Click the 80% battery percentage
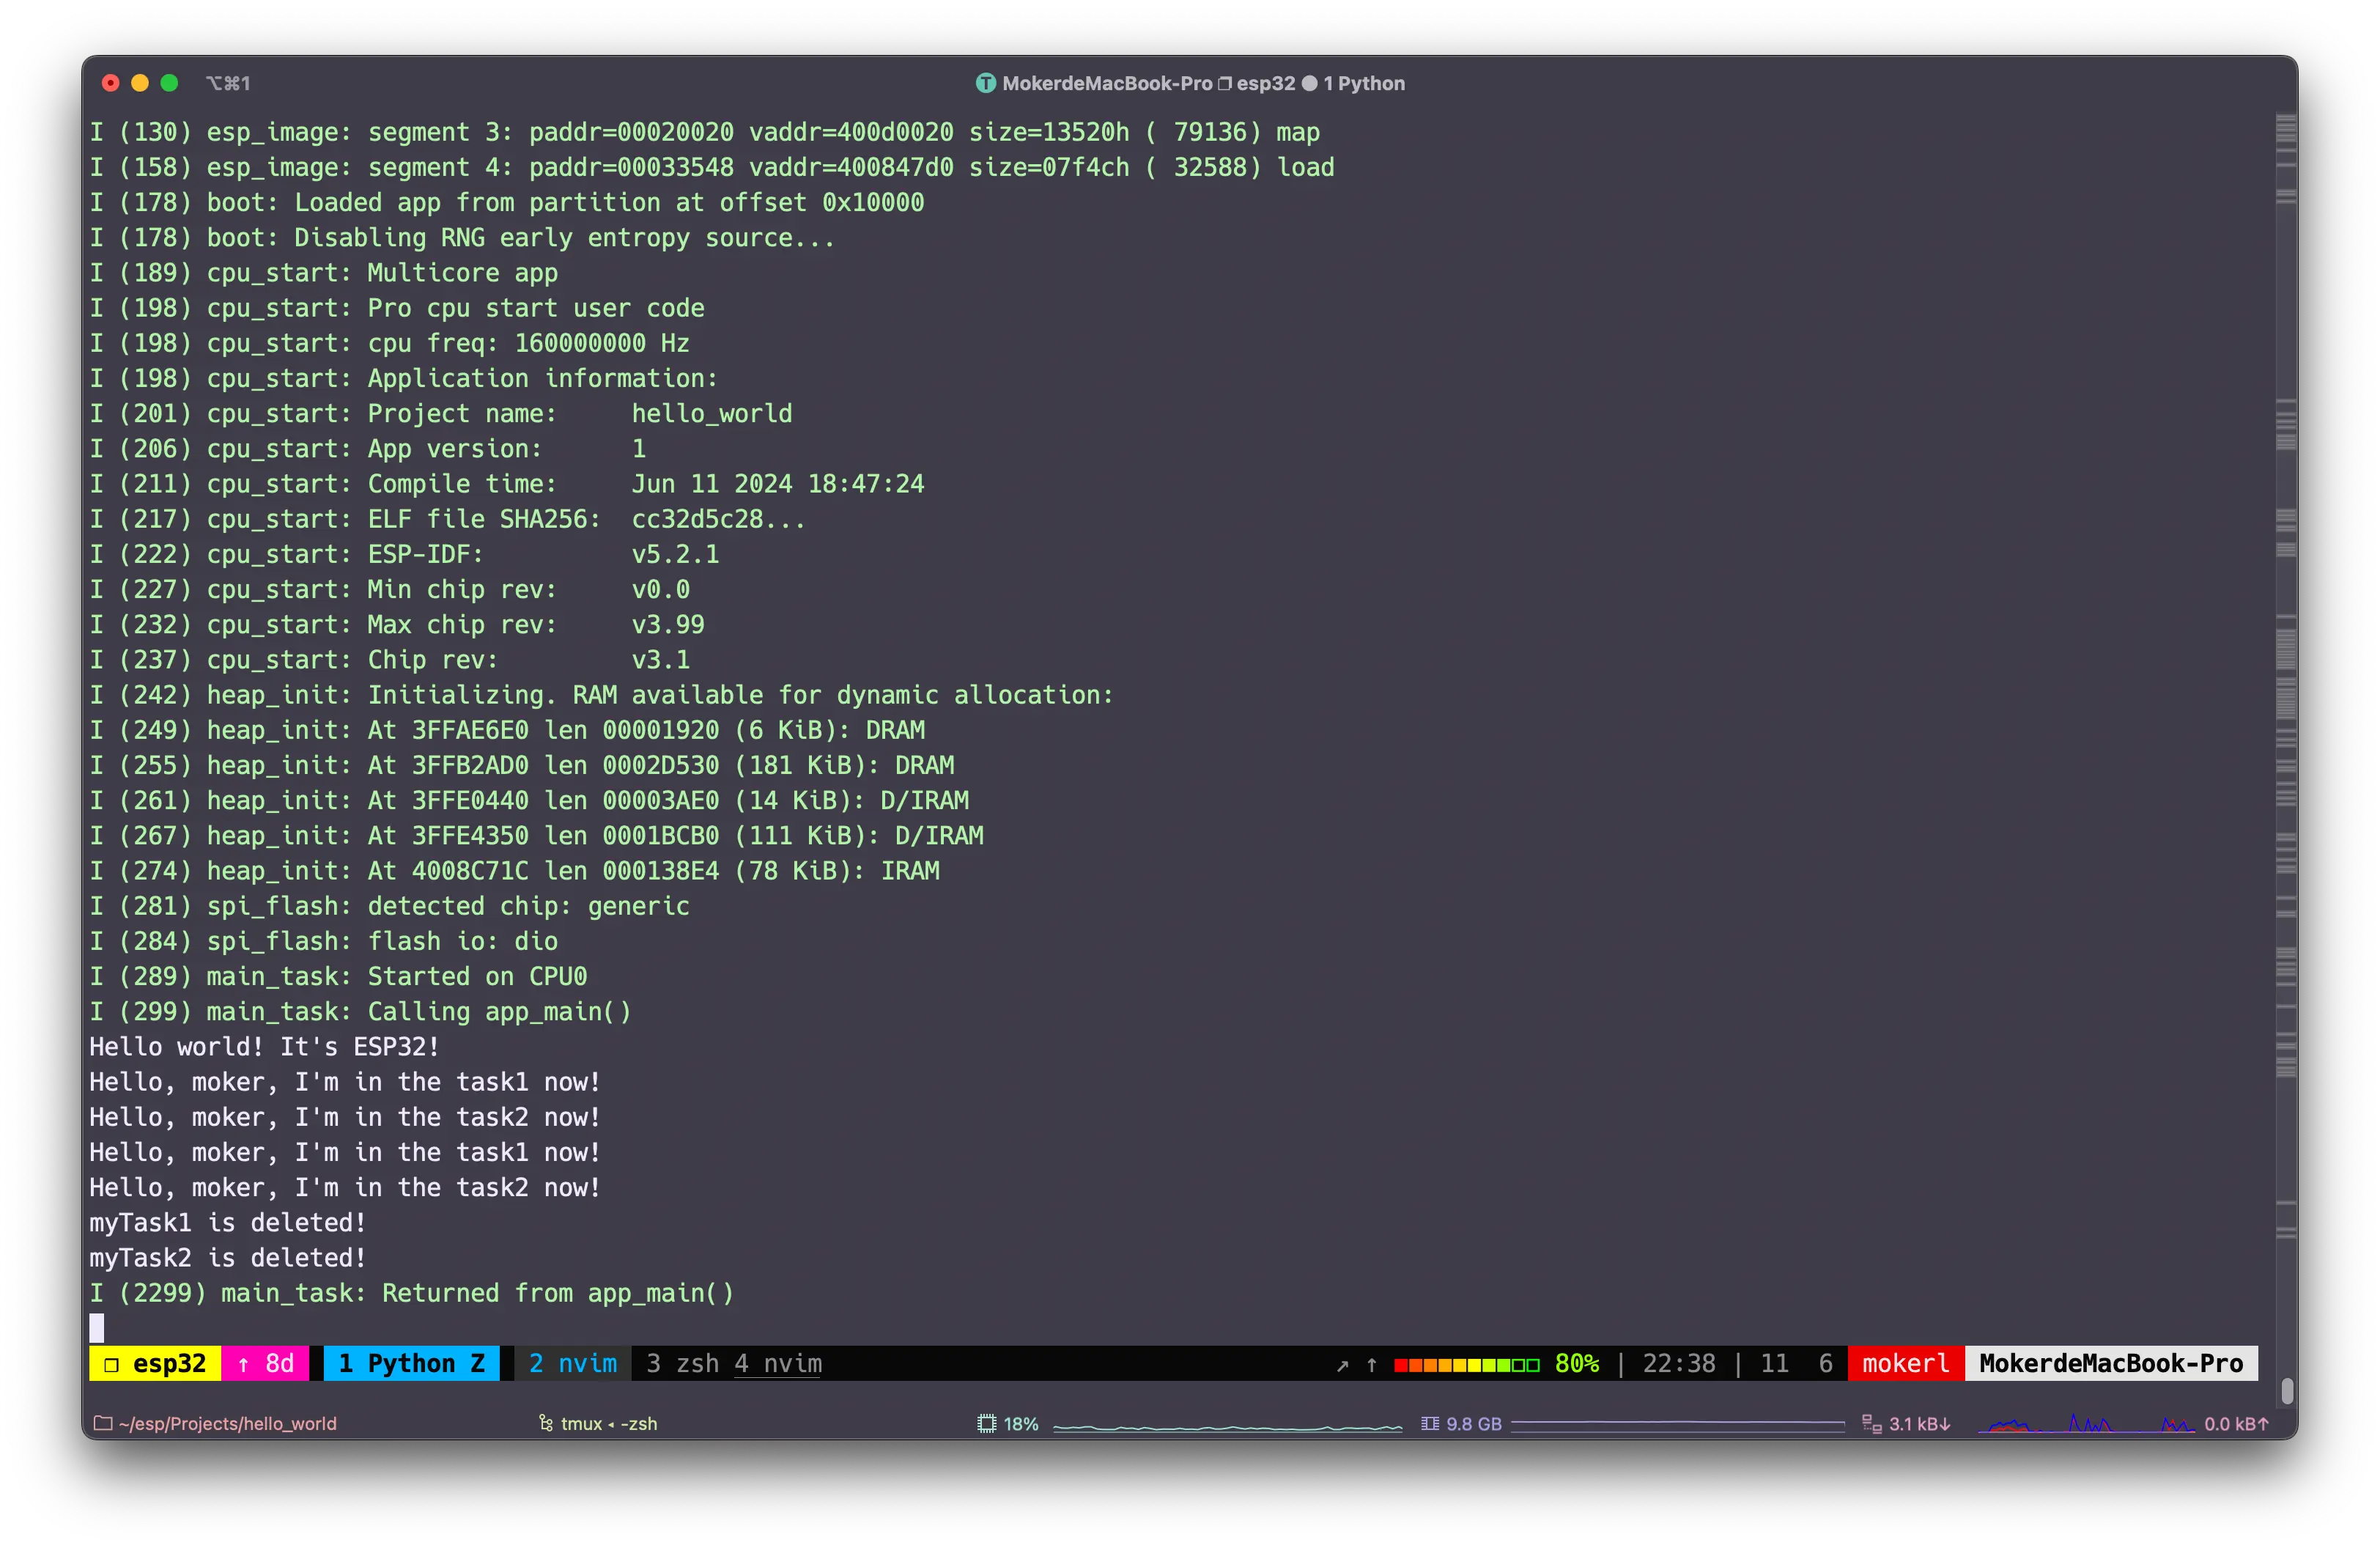 point(1577,1364)
